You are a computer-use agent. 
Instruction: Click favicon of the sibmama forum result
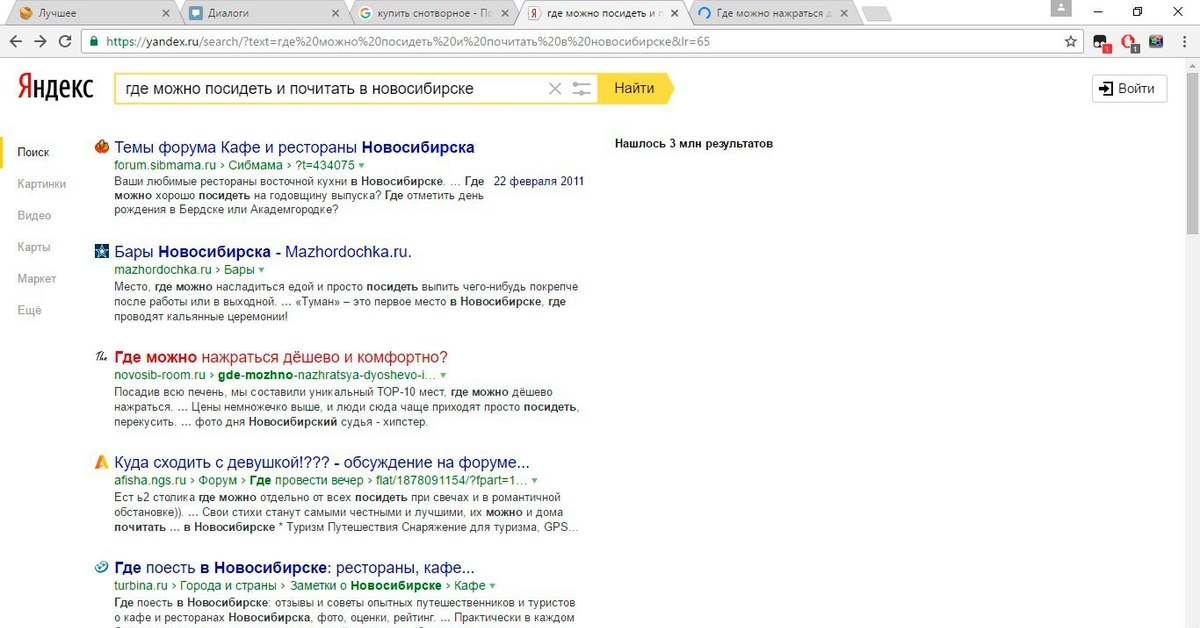tap(102, 147)
